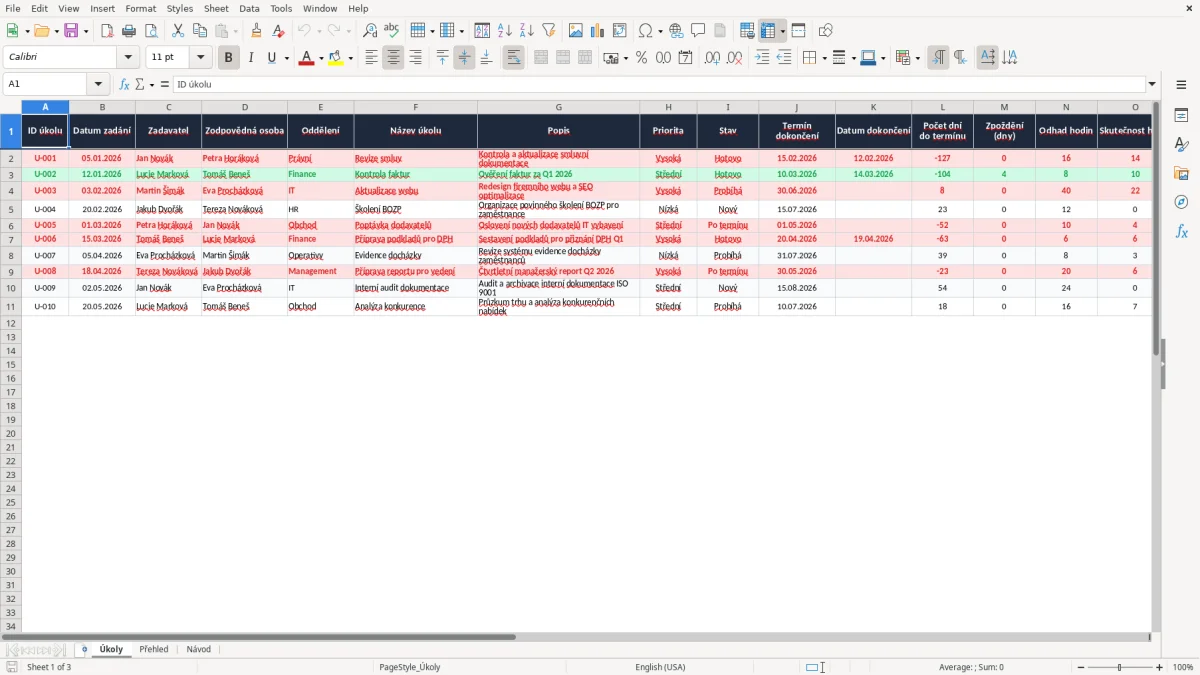
Task: Click the Zadavatel column header cell
Action: point(168,131)
